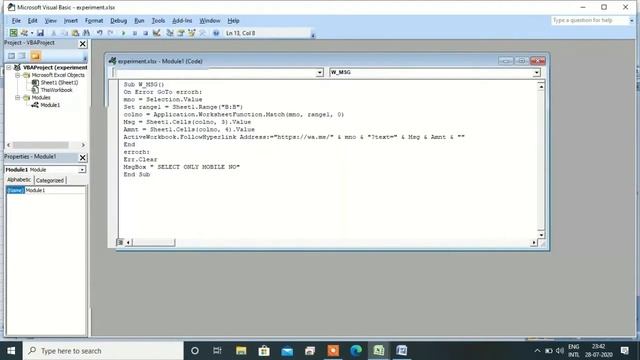
Task: Open the insert object dropdown arrow in toolbar
Action: coord(32,33)
